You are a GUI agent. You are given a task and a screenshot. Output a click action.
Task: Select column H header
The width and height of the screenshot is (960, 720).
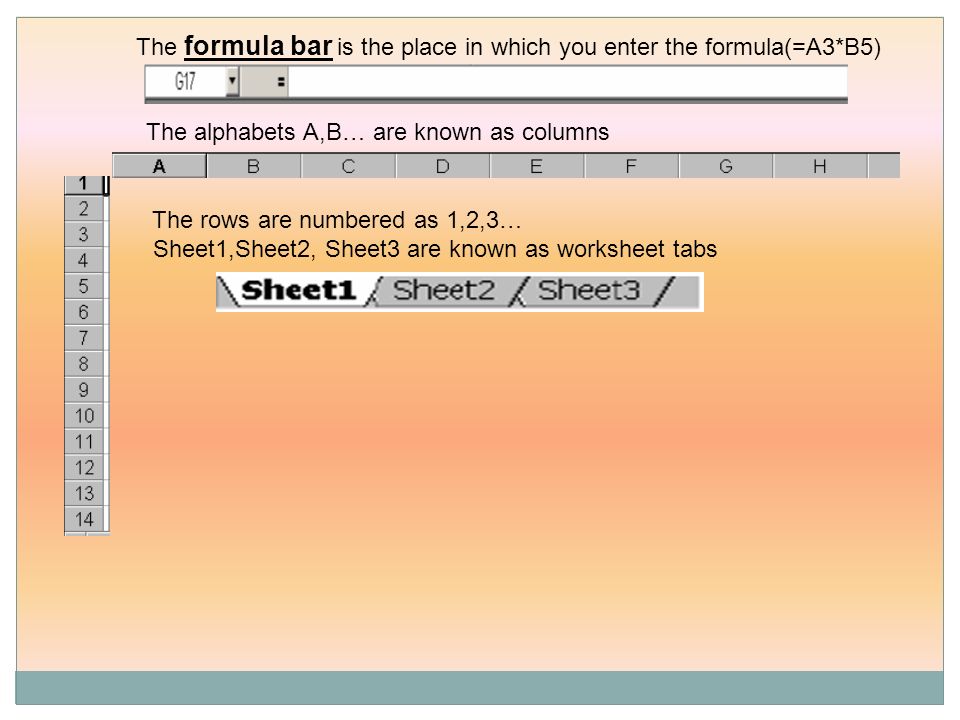click(820, 166)
